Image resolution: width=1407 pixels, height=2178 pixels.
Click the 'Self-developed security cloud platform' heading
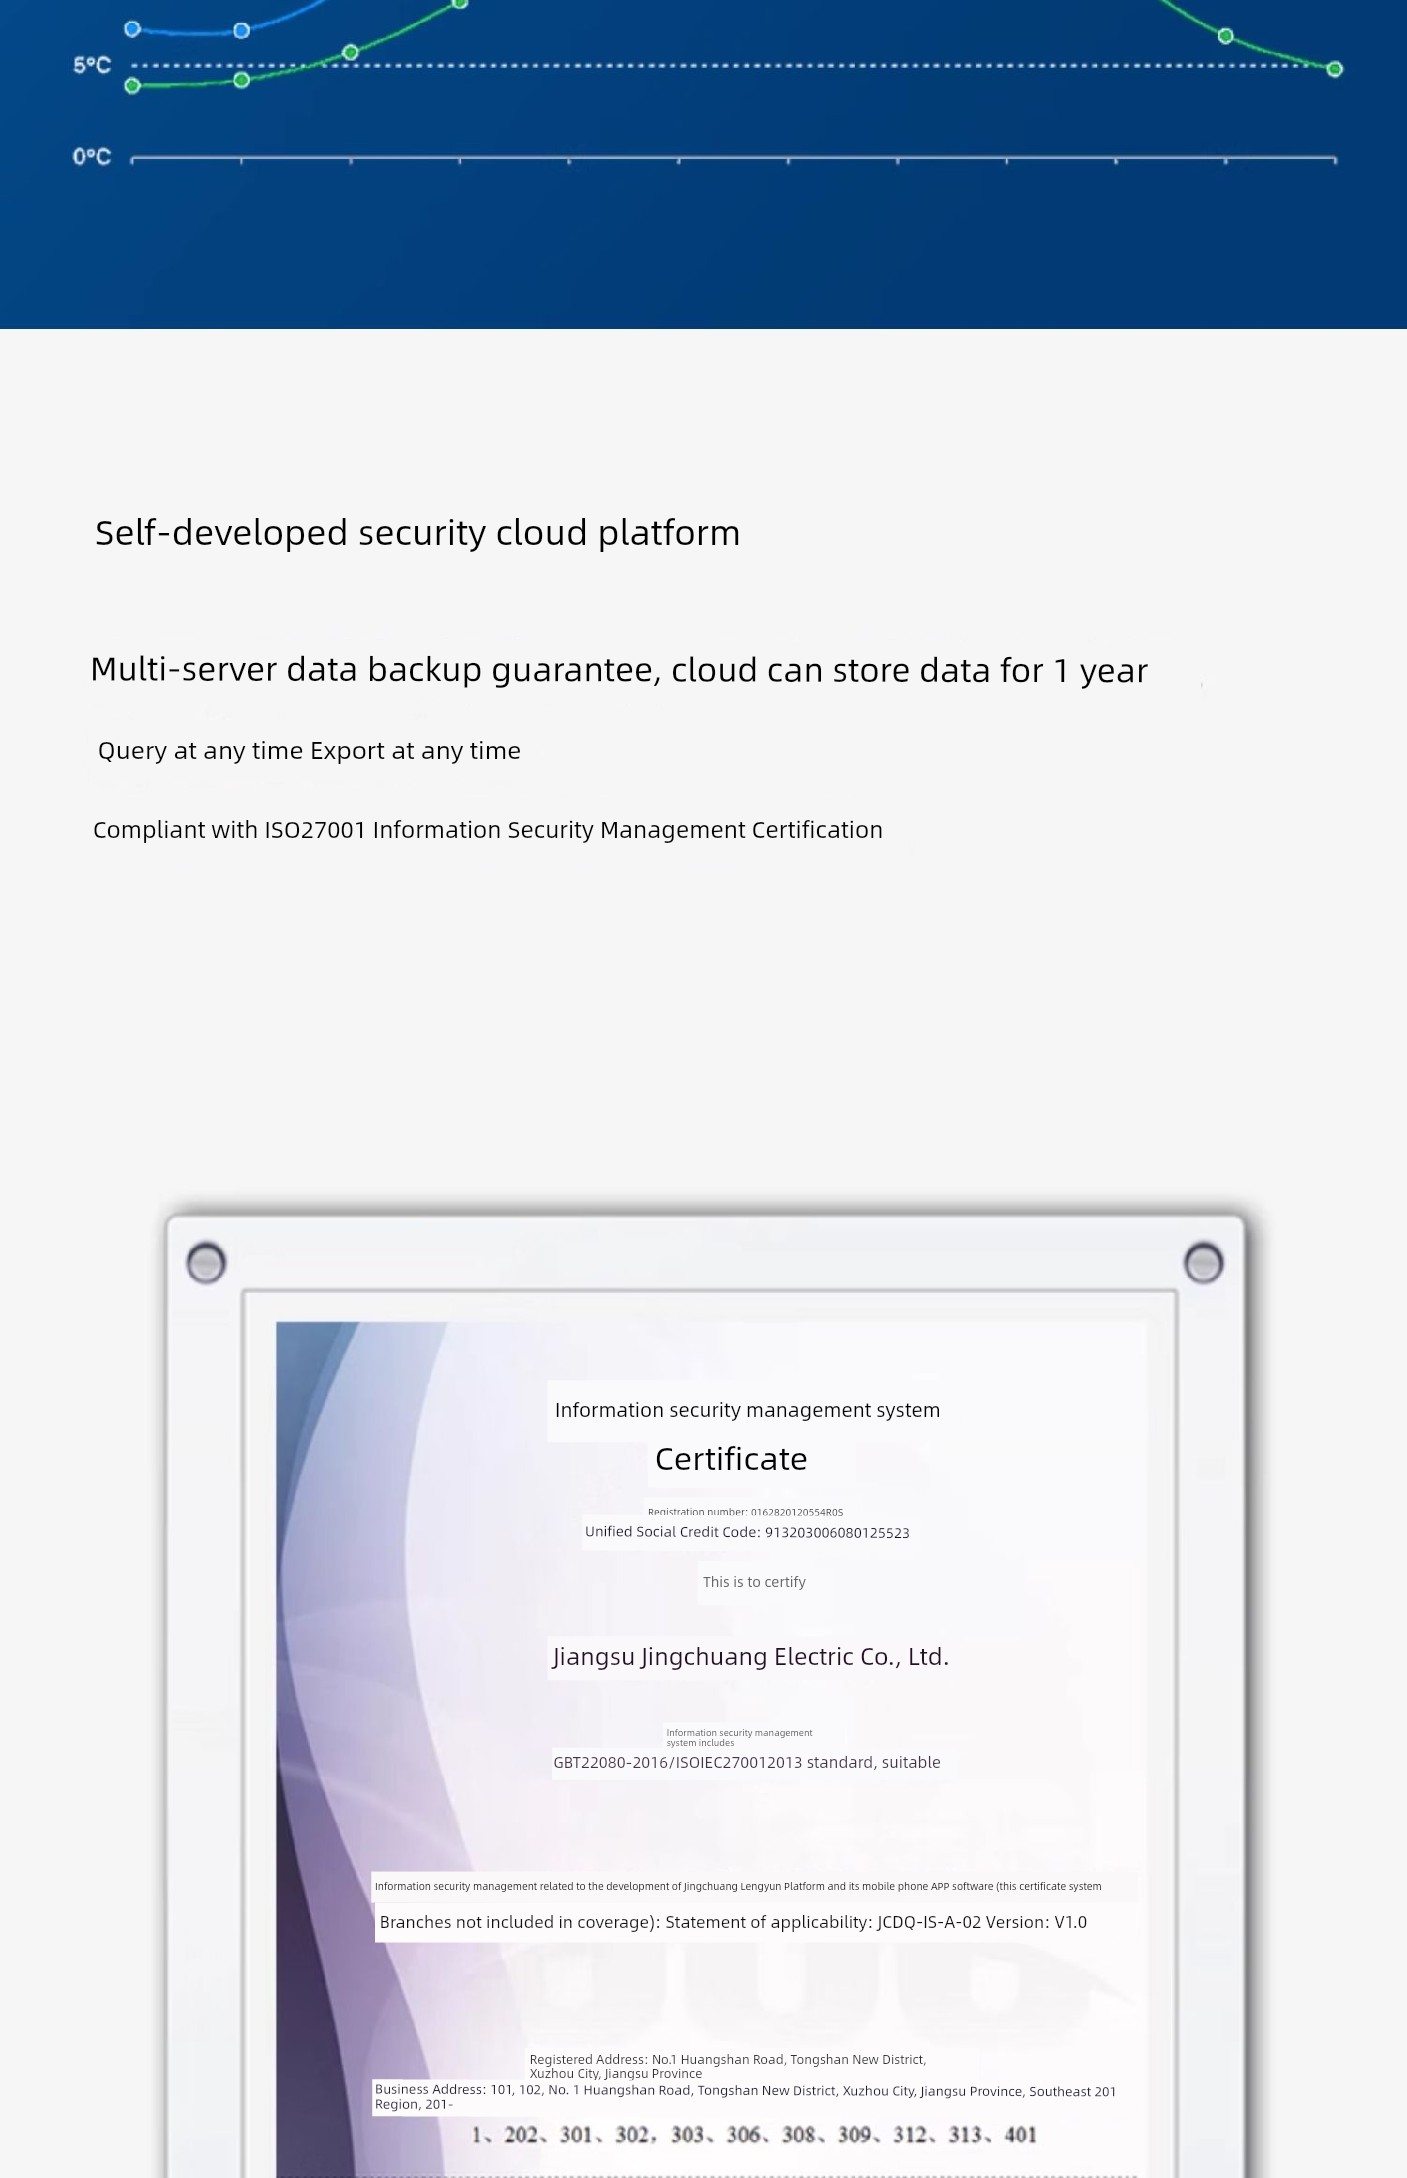418,533
